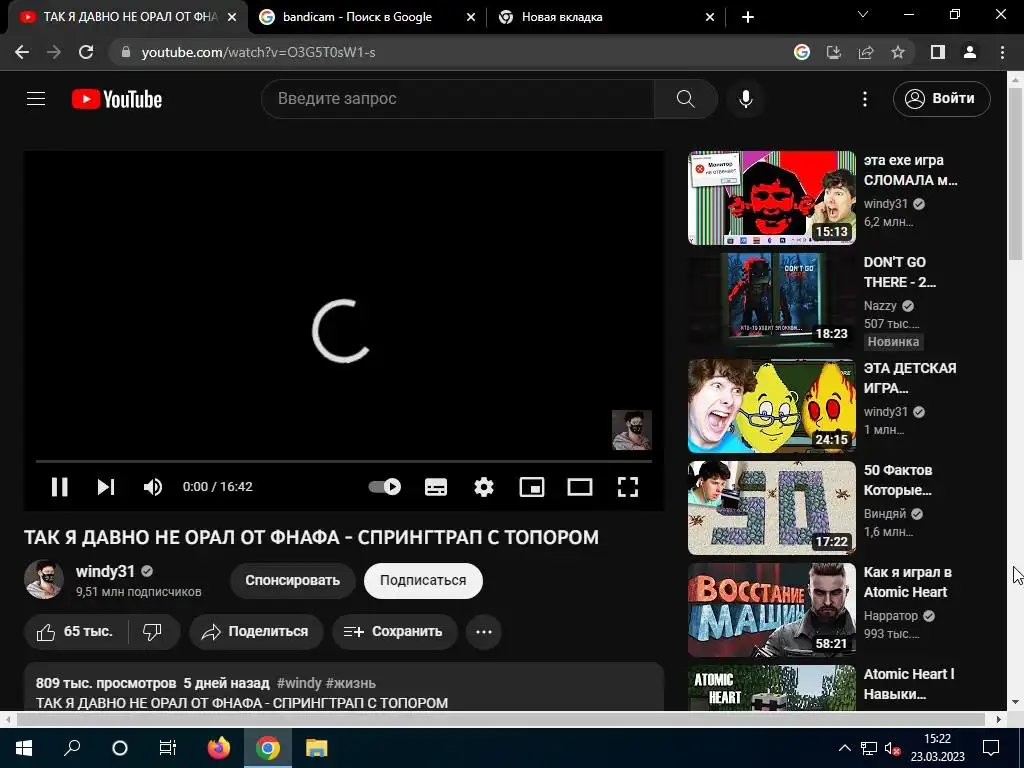The image size is (1024, 768).
Task: Share this page icon
Action: (x=866, y=52)
